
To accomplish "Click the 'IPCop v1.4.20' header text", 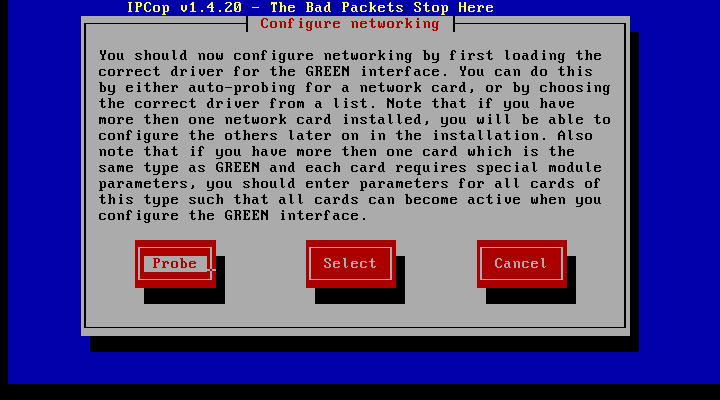I will point(184,7).
